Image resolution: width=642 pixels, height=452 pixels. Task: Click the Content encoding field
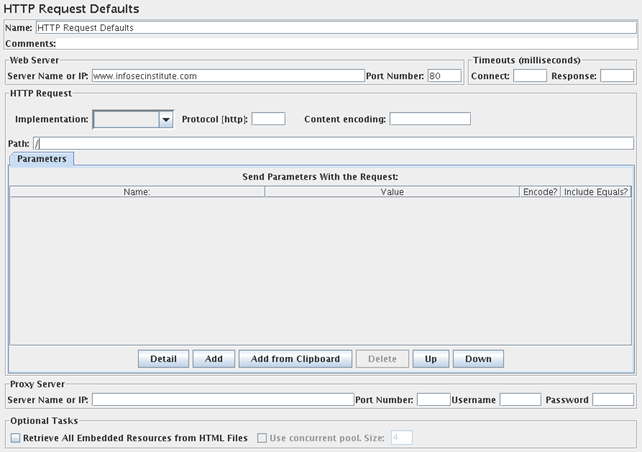coord(430,119)
